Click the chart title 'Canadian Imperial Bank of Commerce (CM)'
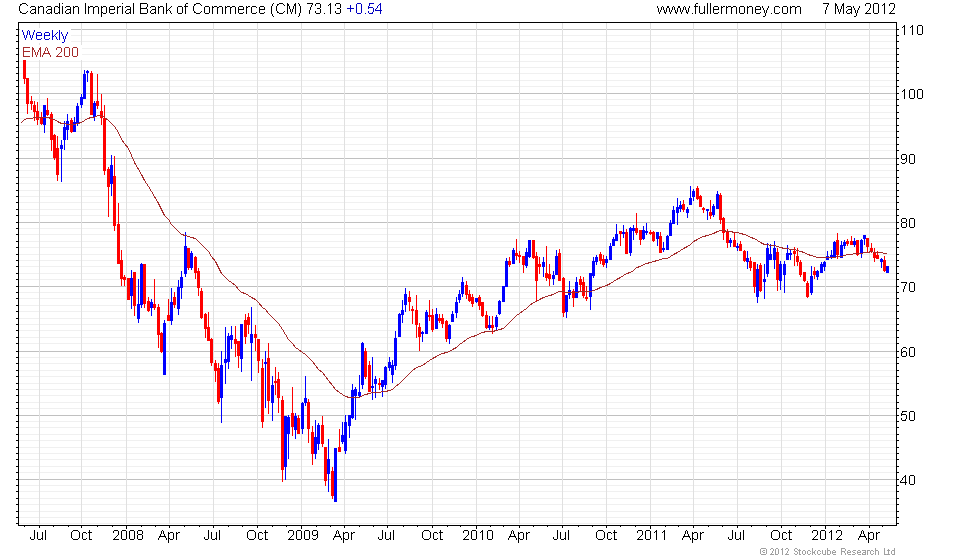 160,9
